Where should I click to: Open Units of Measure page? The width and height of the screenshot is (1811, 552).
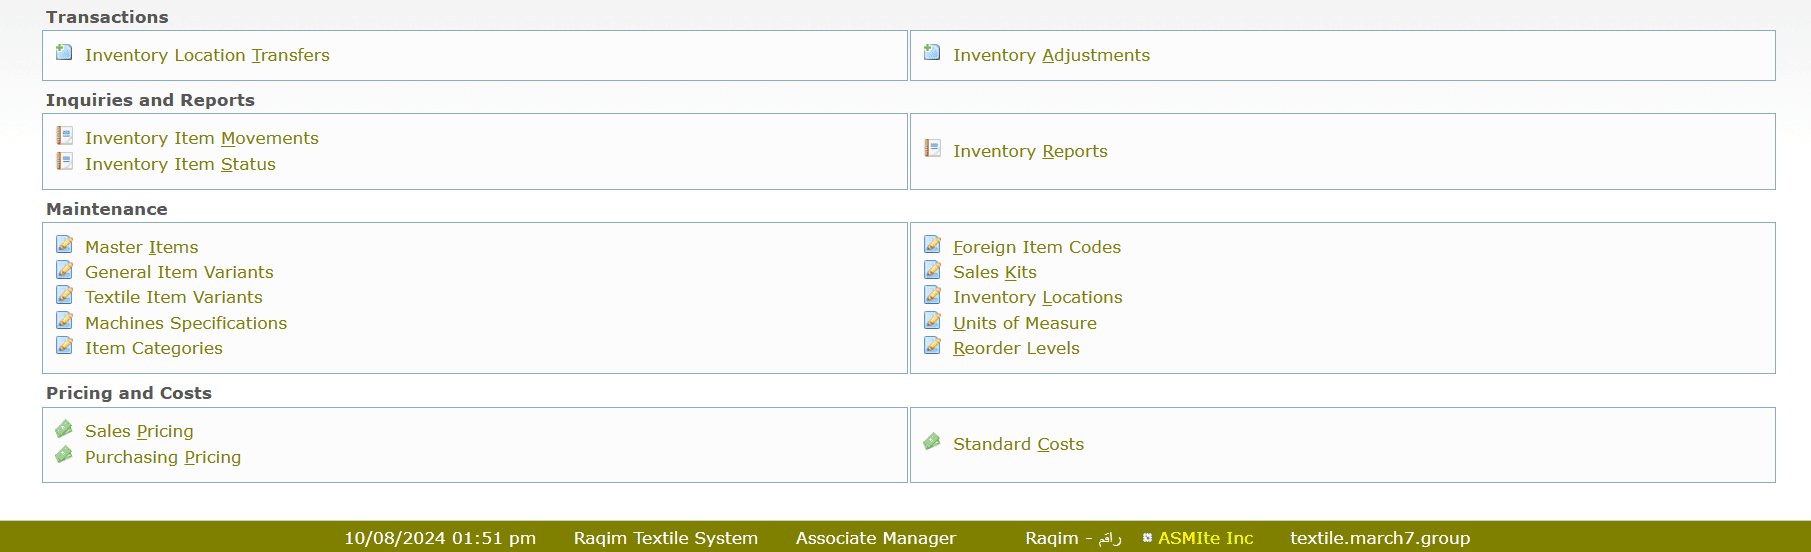[x=1025, y=323]
